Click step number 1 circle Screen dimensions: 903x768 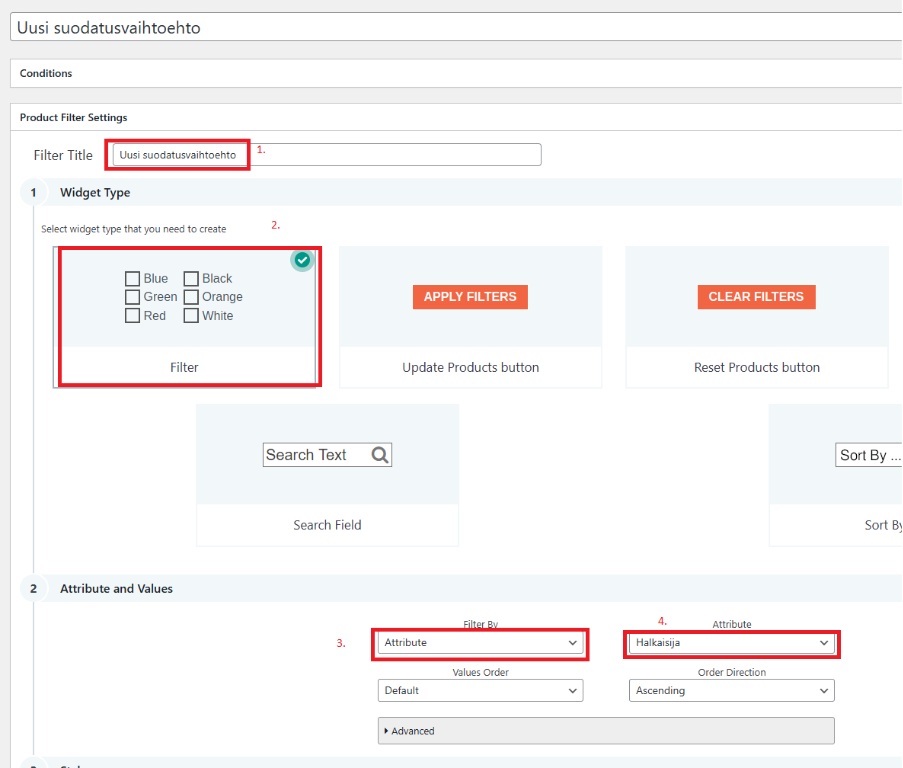pos(33,192)
